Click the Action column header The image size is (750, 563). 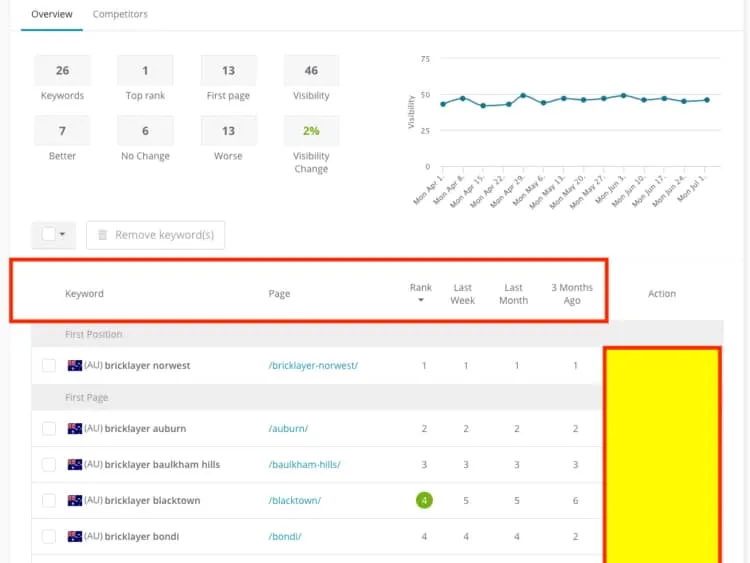point(662,294)
